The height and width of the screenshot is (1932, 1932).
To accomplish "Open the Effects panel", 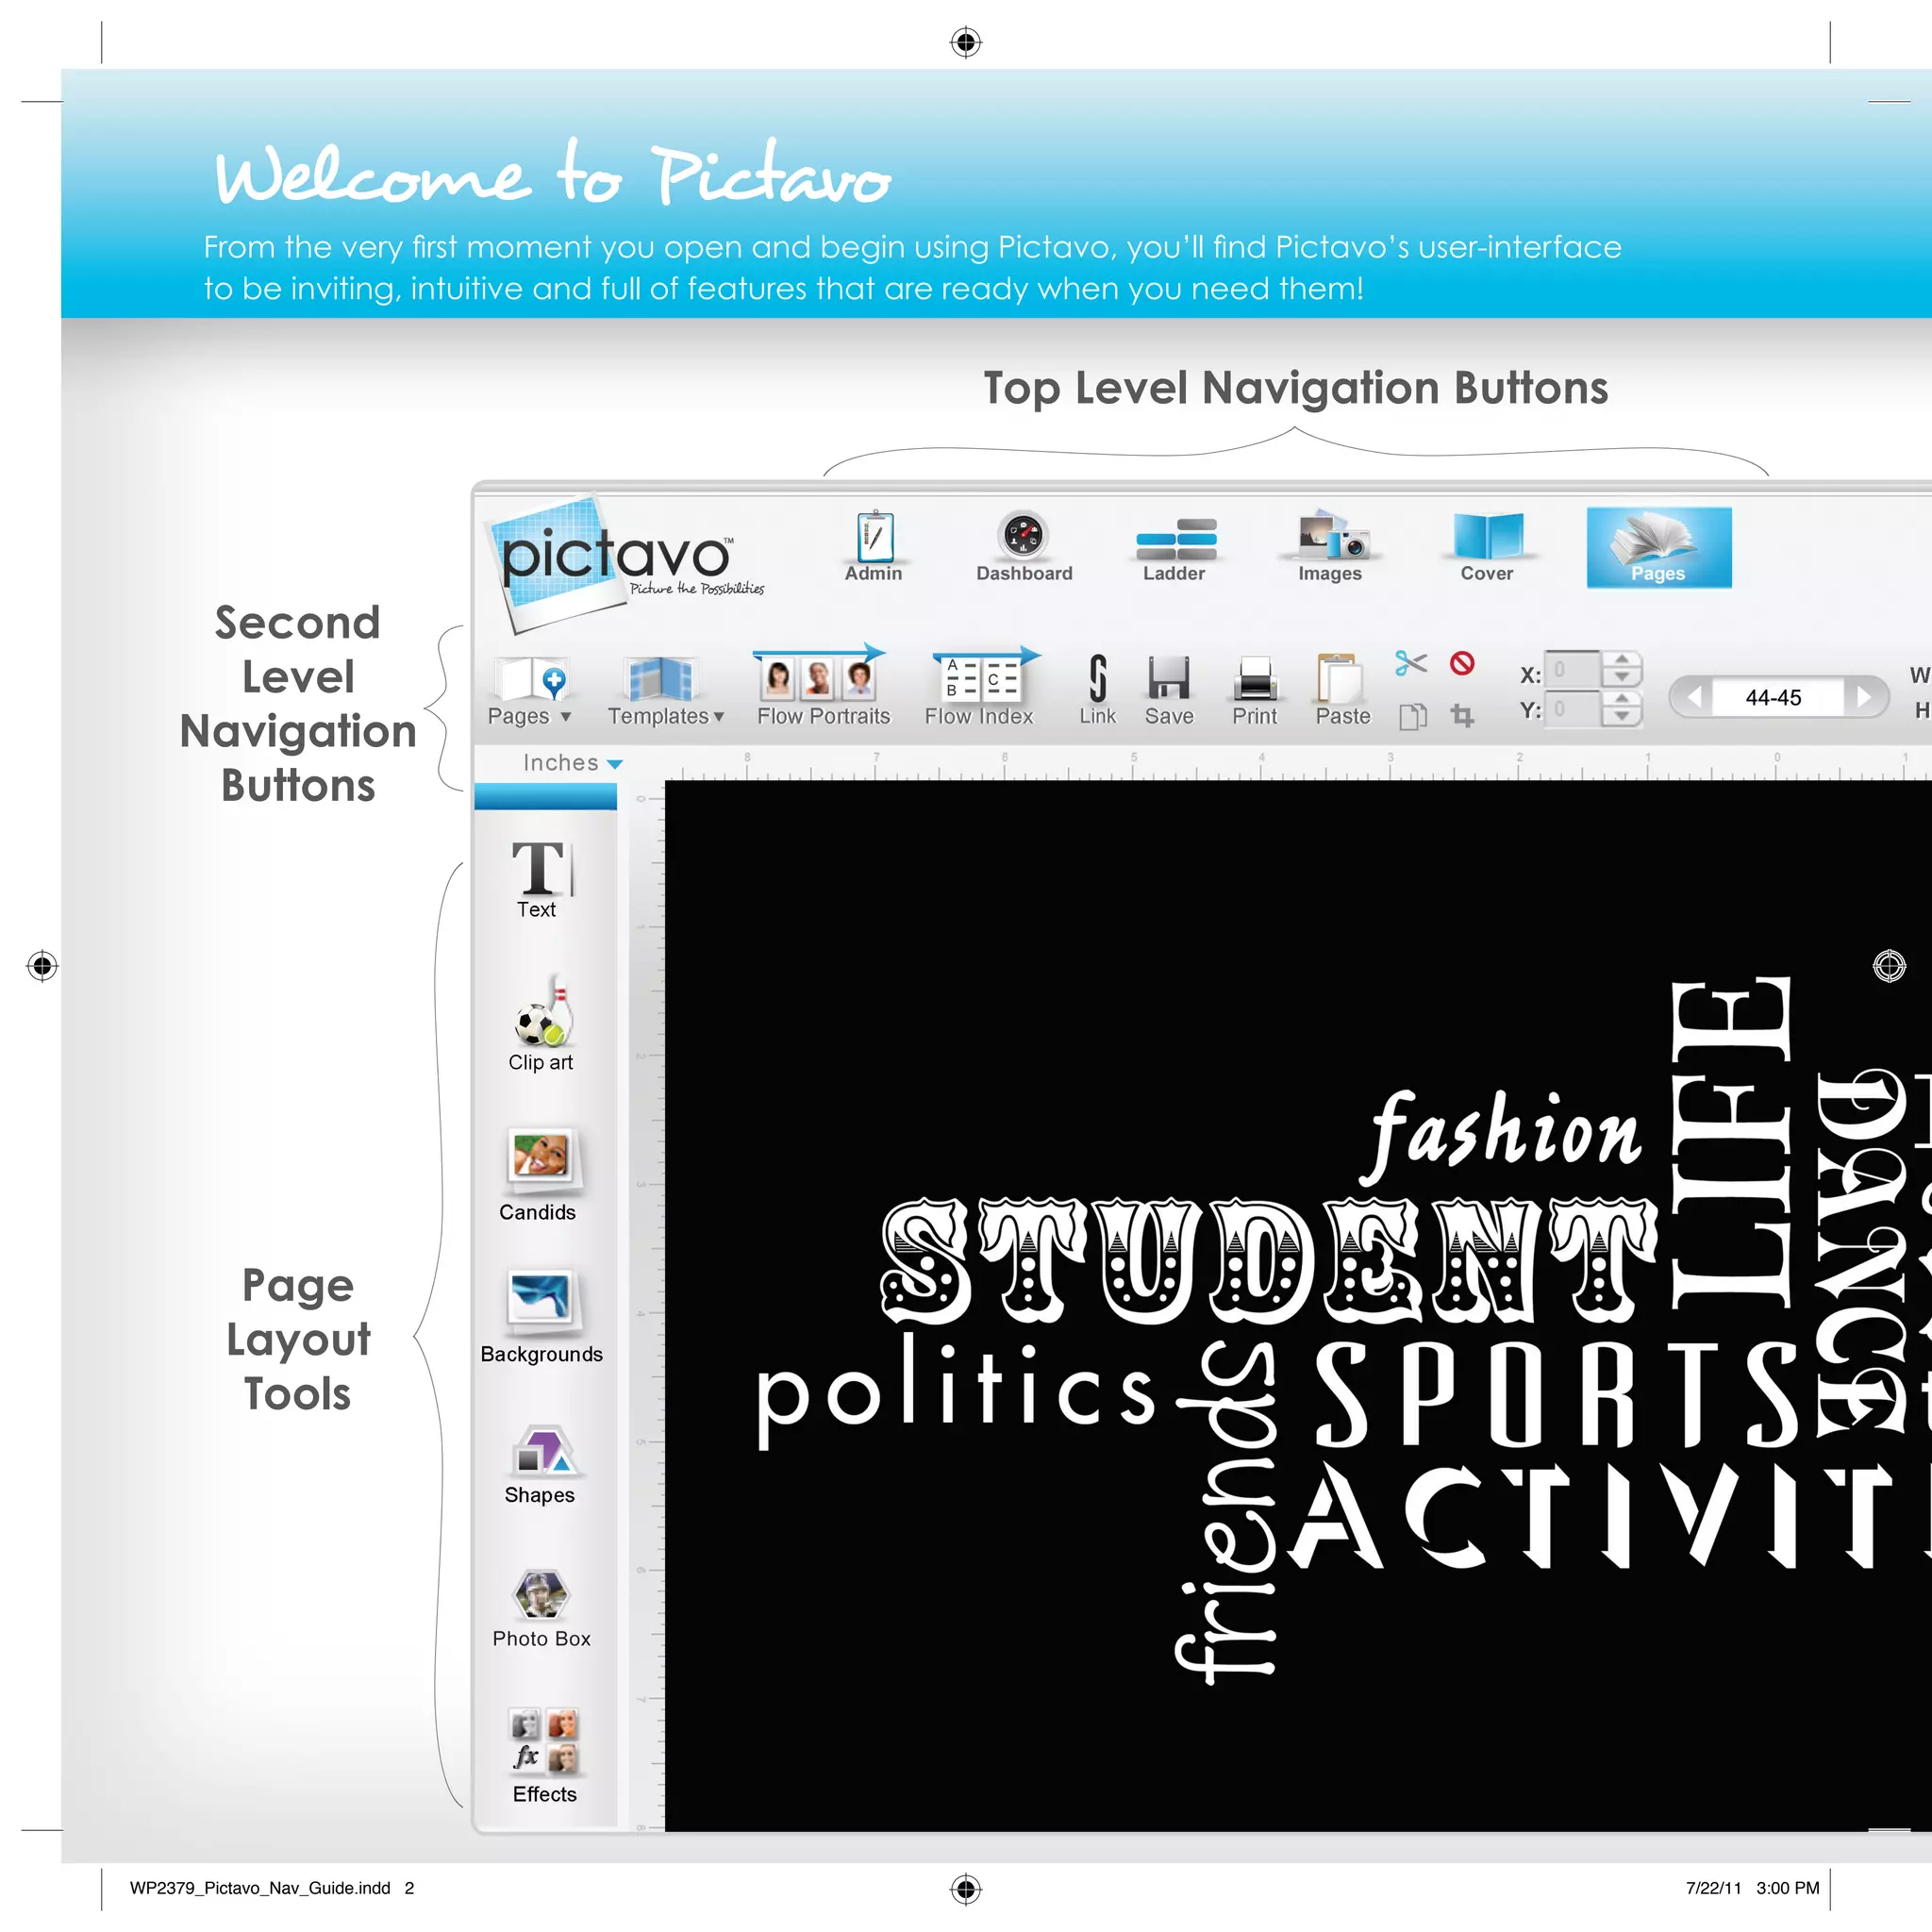I will [544, 1757].
